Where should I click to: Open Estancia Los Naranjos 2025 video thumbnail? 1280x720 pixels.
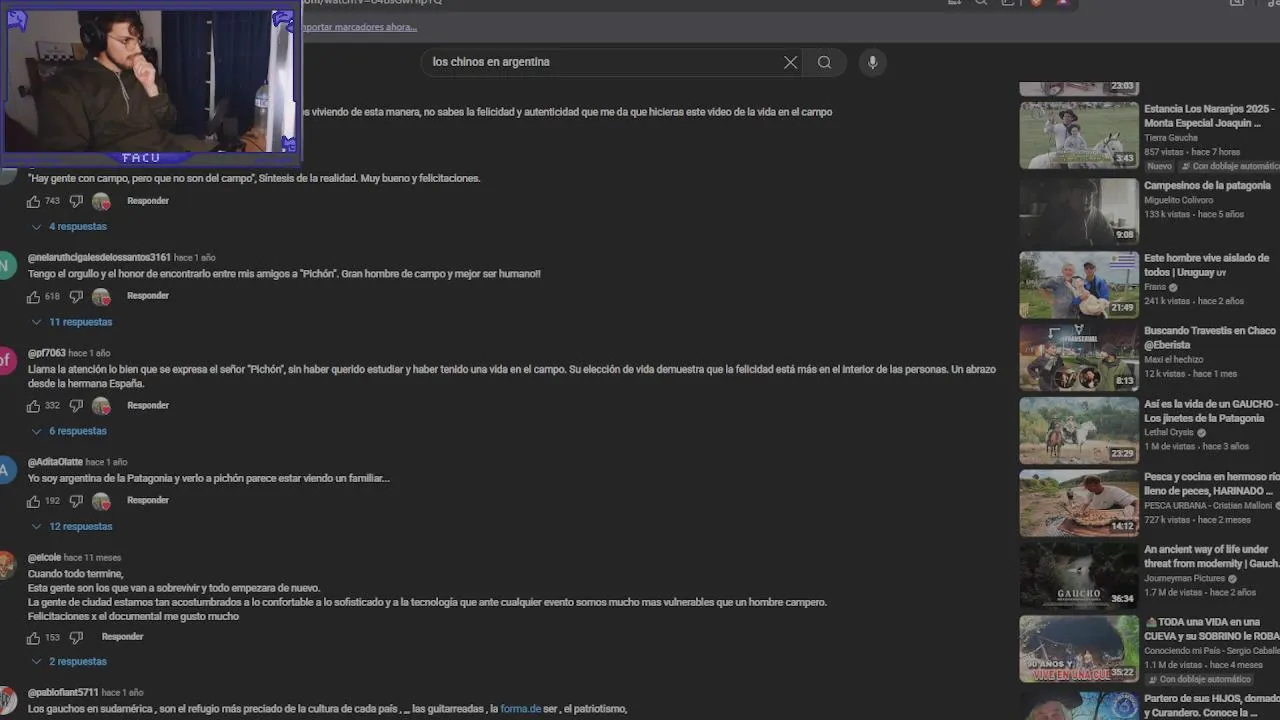click(1079, 135)
